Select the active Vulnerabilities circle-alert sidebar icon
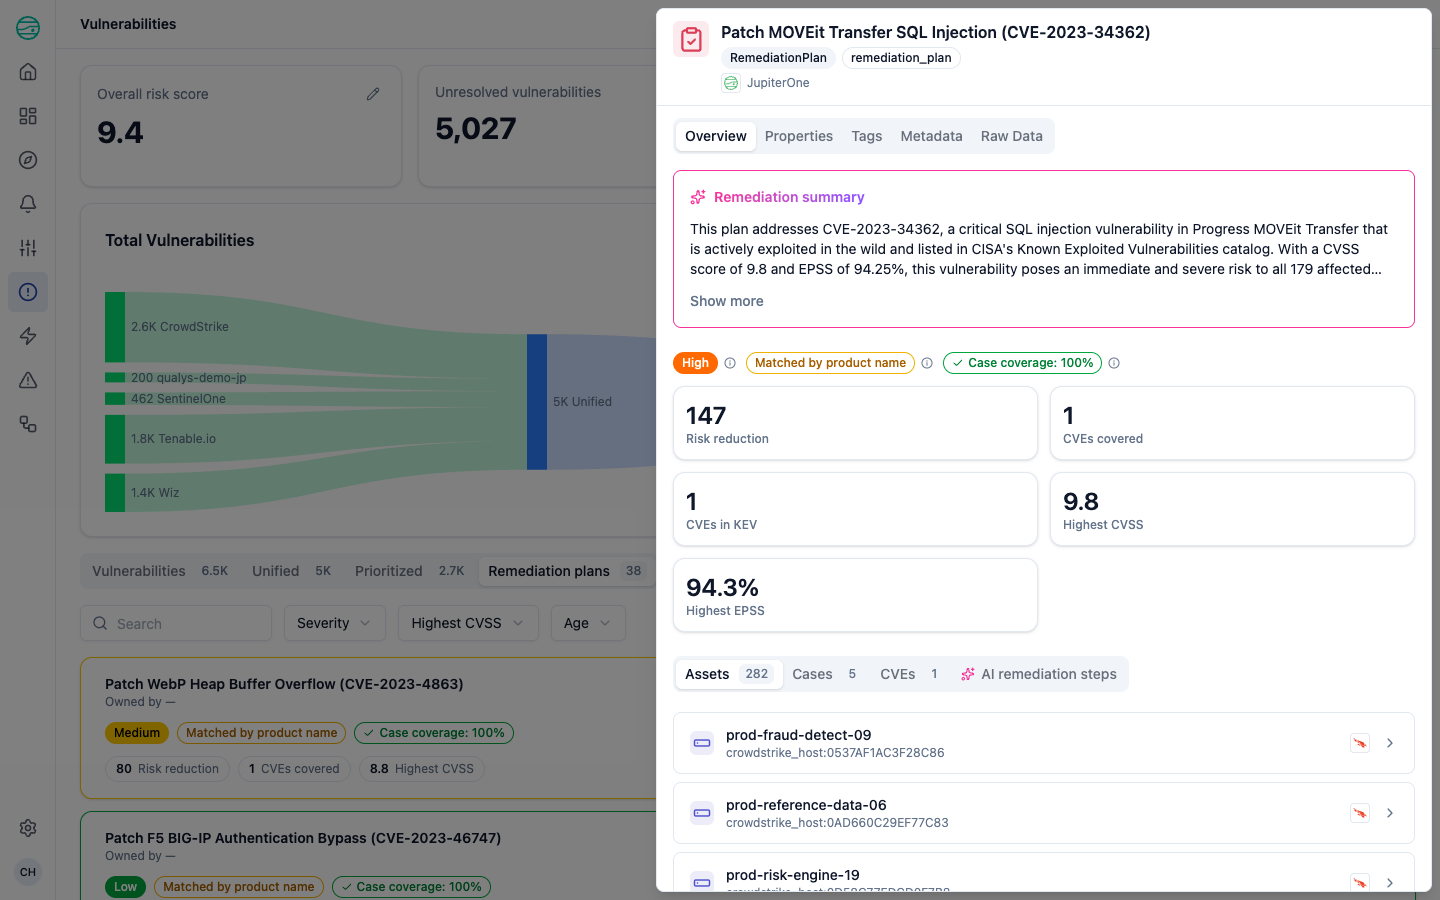 28,292
